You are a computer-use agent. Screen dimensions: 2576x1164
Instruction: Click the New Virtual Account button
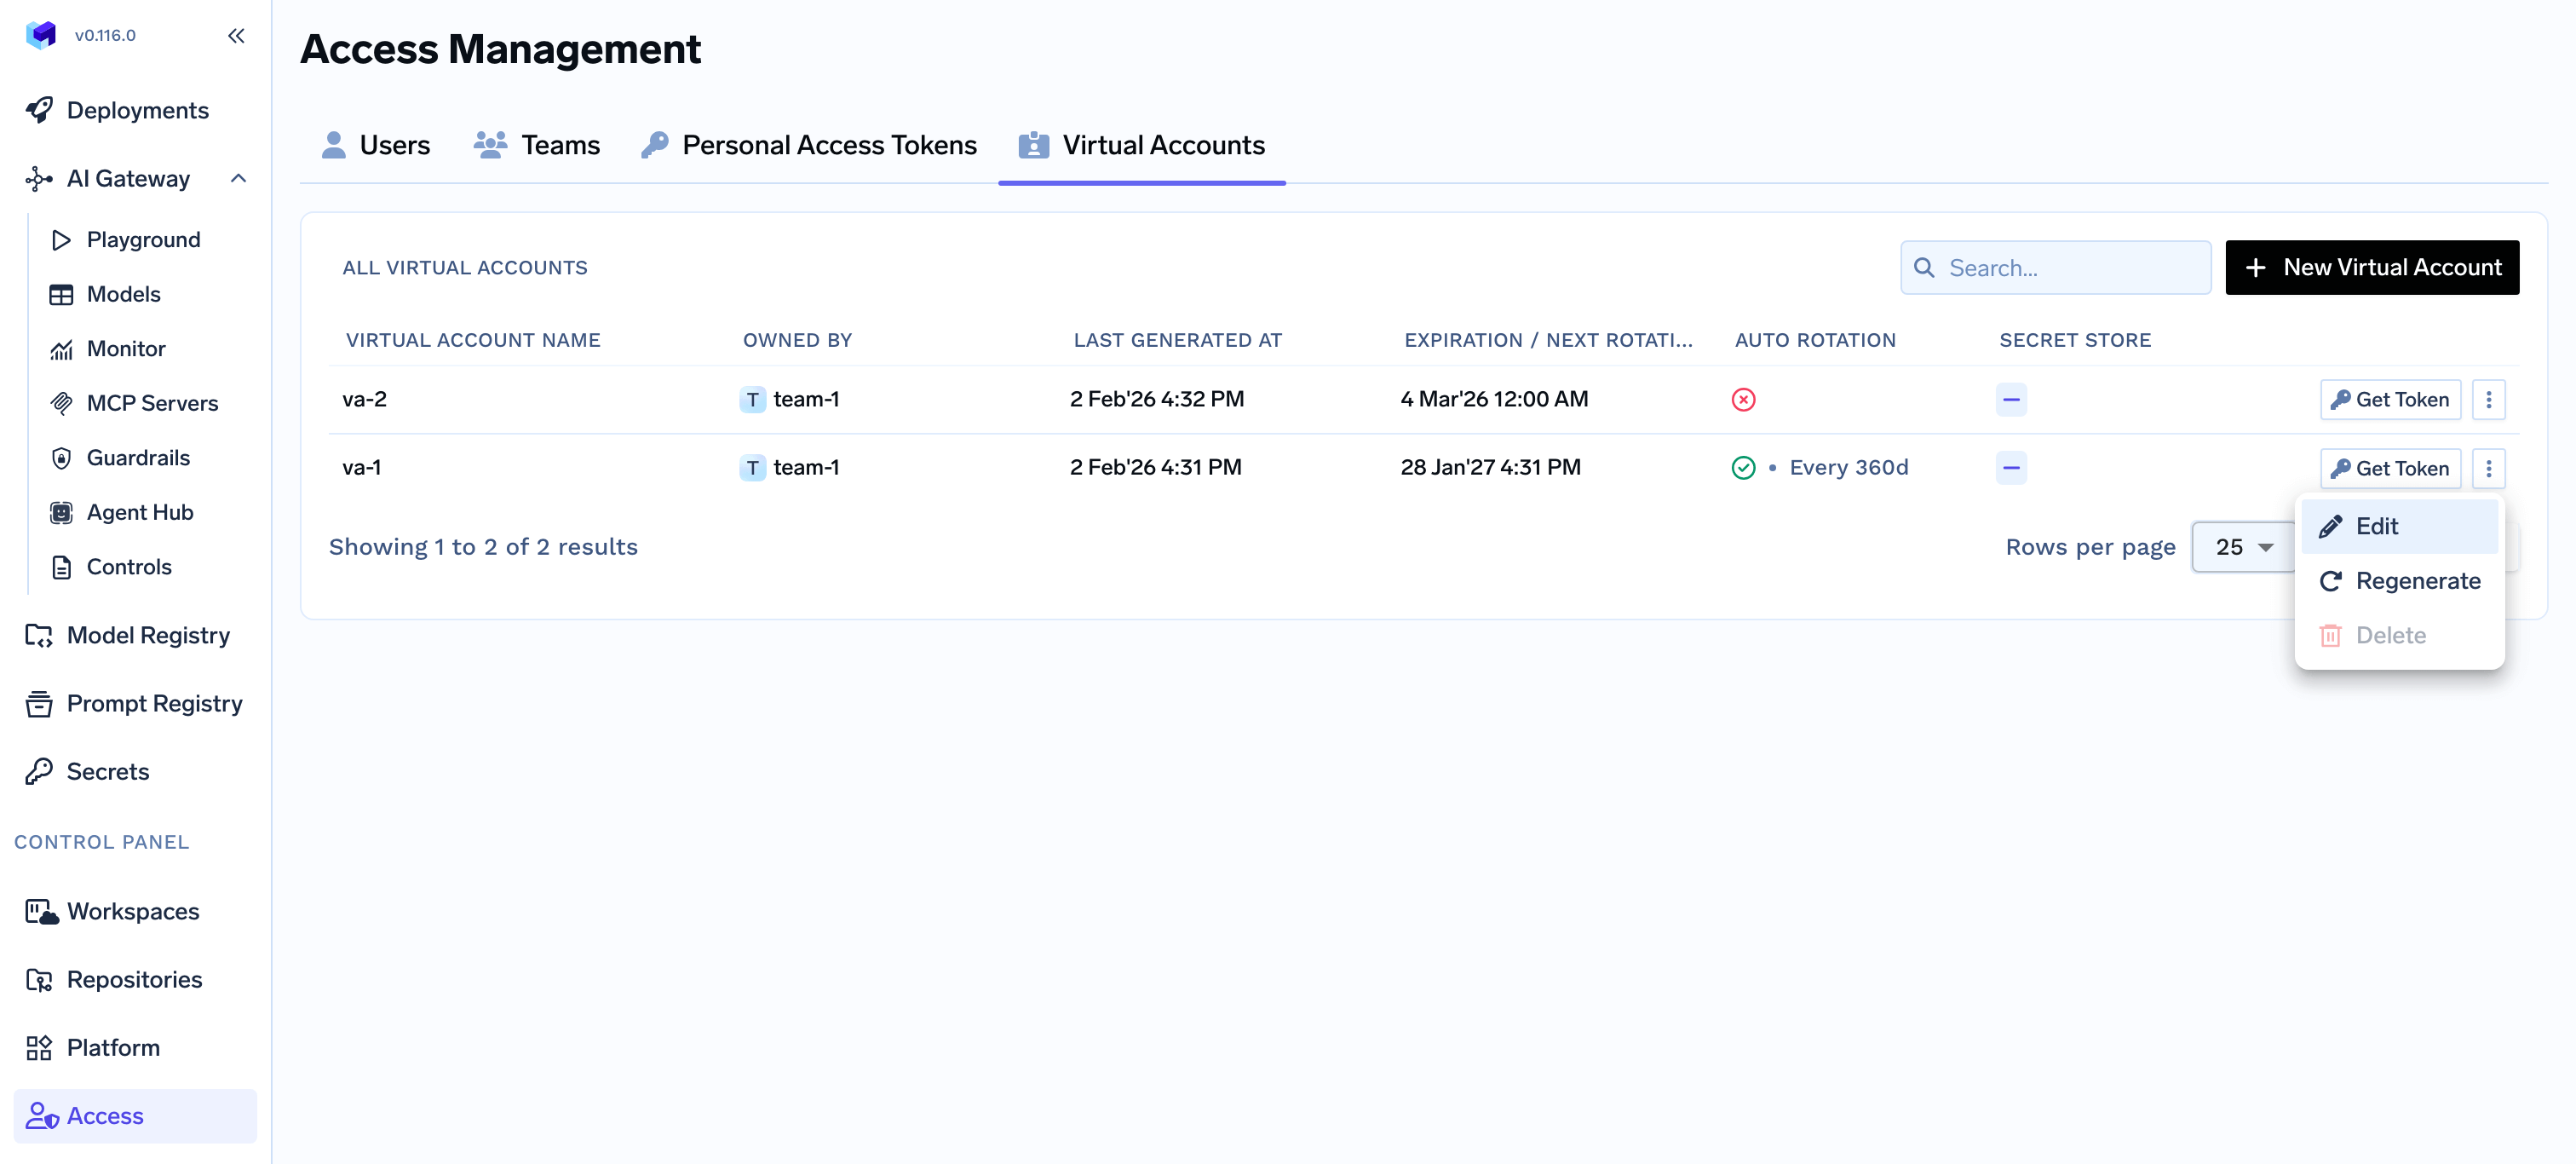[2372, 267]
